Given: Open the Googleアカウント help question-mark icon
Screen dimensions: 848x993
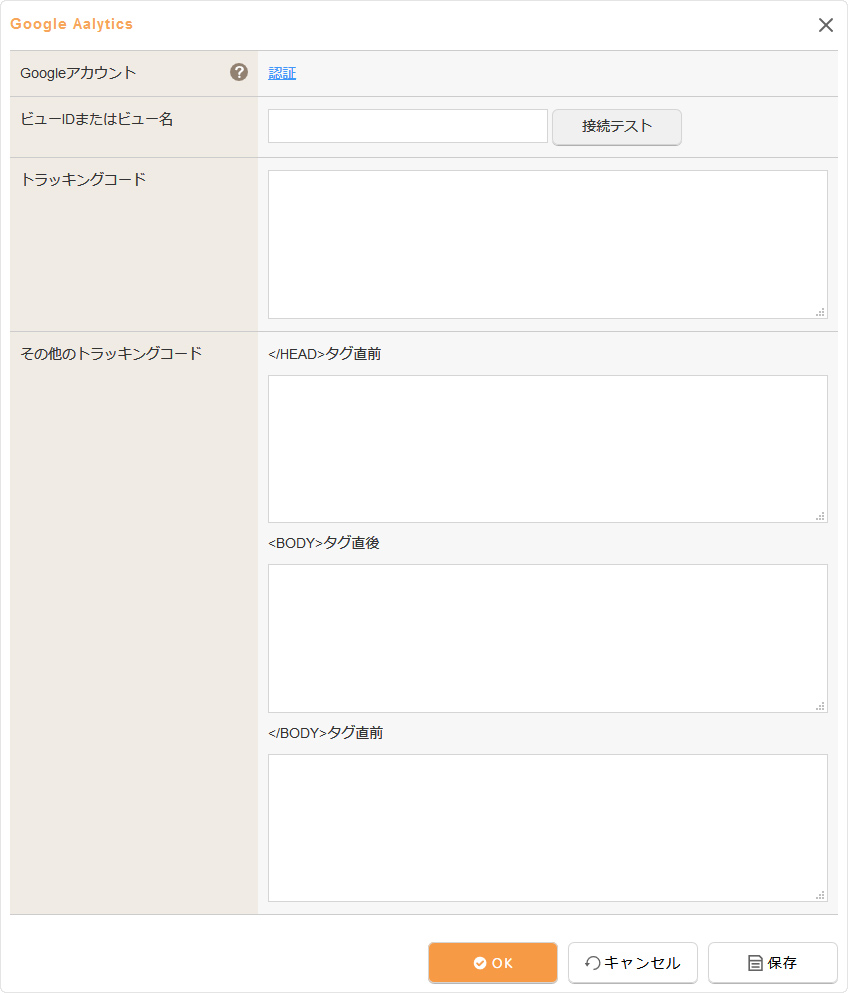Looking at the screenshot, I should [x=239, y=72].
